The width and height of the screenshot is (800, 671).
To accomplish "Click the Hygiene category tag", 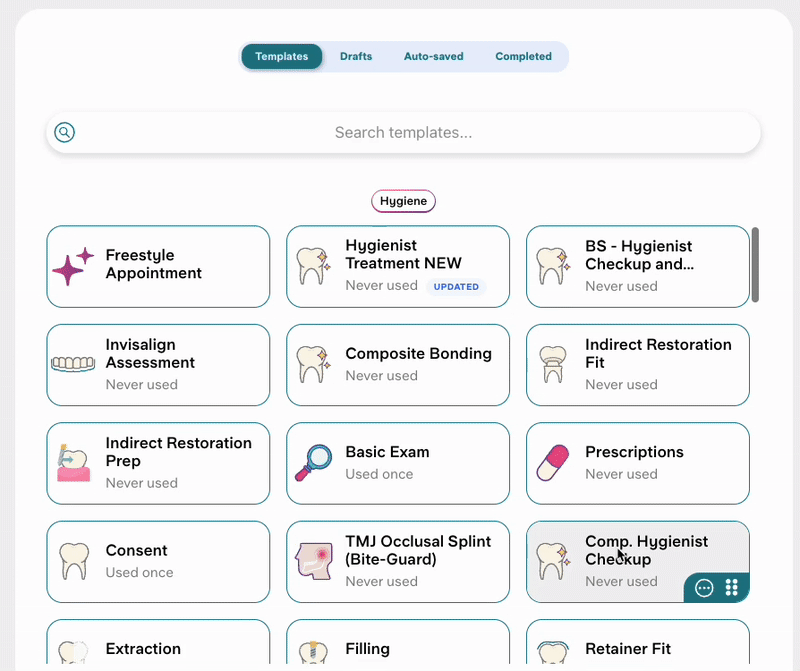I will click(403, 201).
